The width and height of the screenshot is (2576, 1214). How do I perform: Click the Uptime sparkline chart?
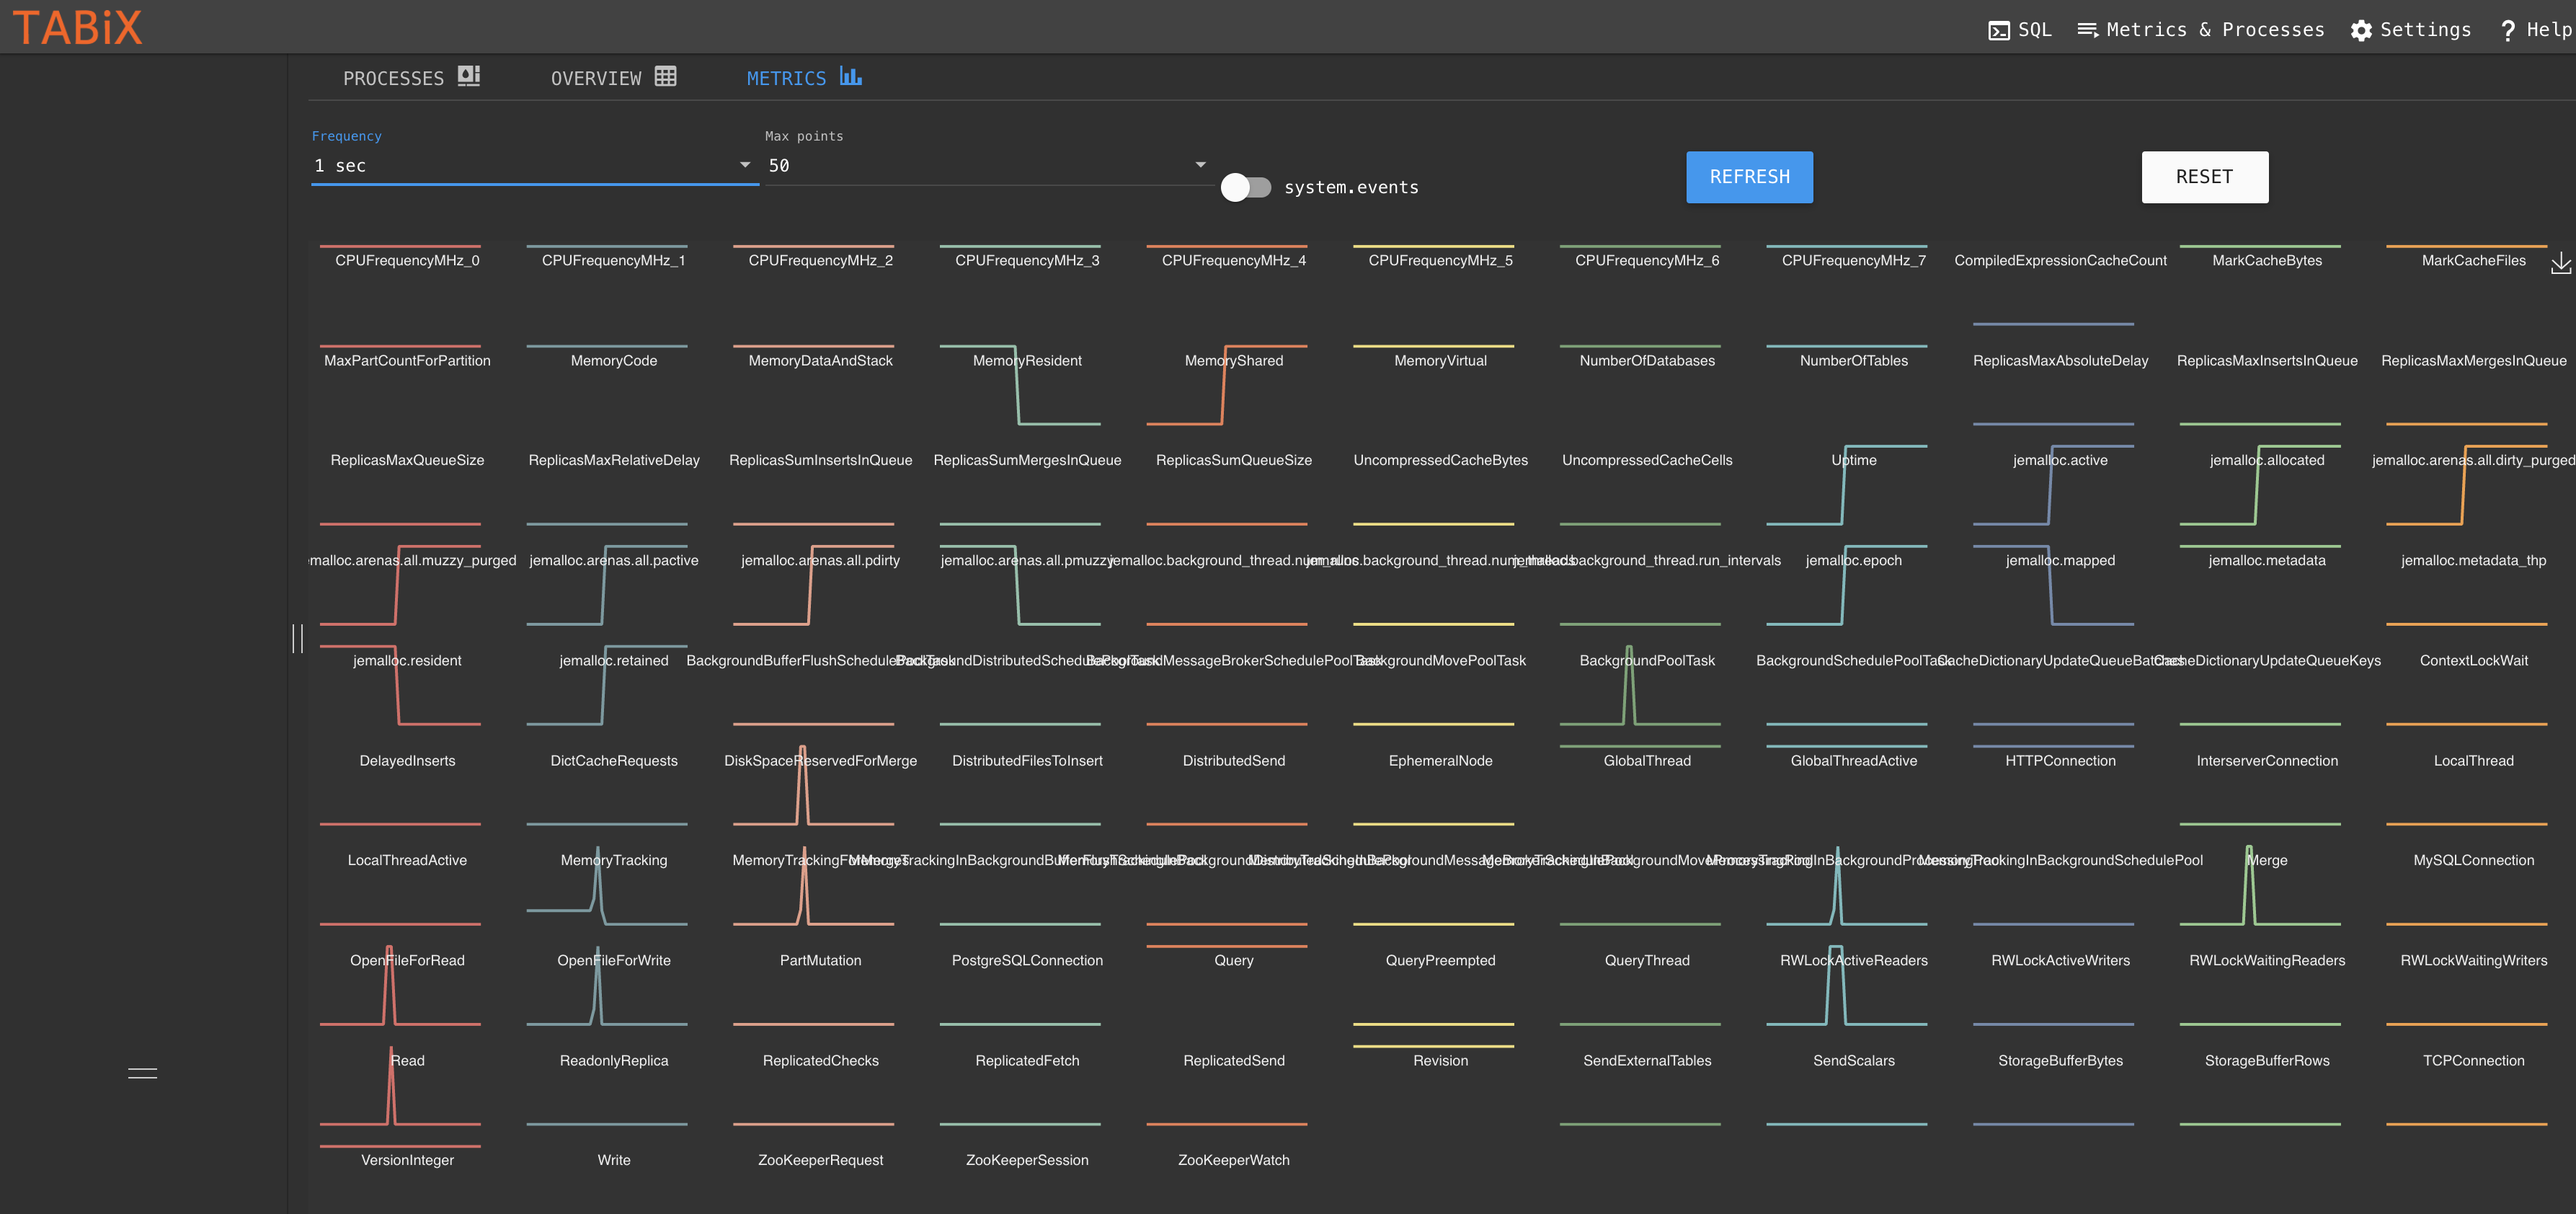[1846, 485]
